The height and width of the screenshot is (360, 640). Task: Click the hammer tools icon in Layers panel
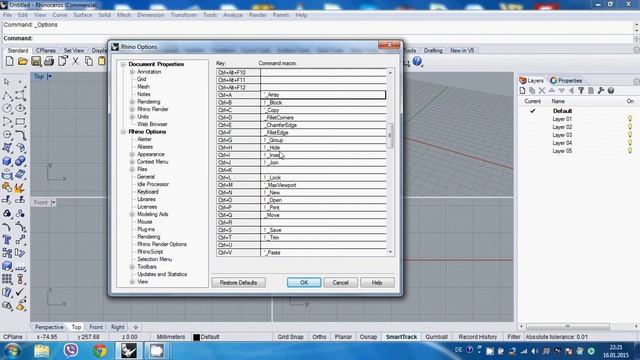(x=601, y=91)
